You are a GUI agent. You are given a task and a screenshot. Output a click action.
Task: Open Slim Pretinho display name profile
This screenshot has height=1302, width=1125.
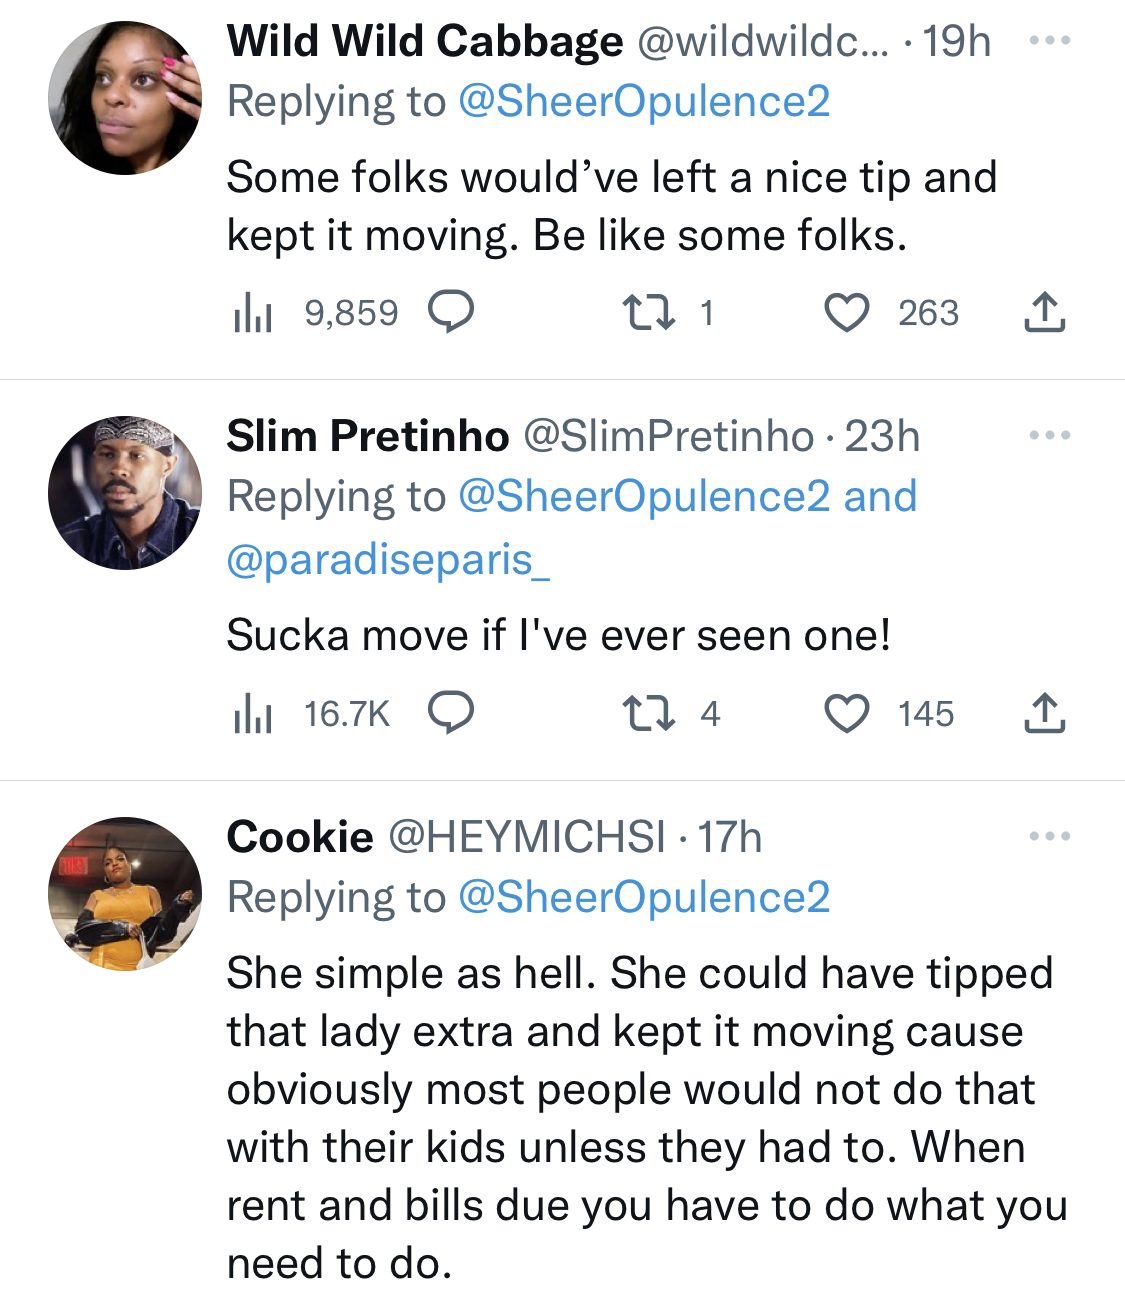tap(368, 436)
